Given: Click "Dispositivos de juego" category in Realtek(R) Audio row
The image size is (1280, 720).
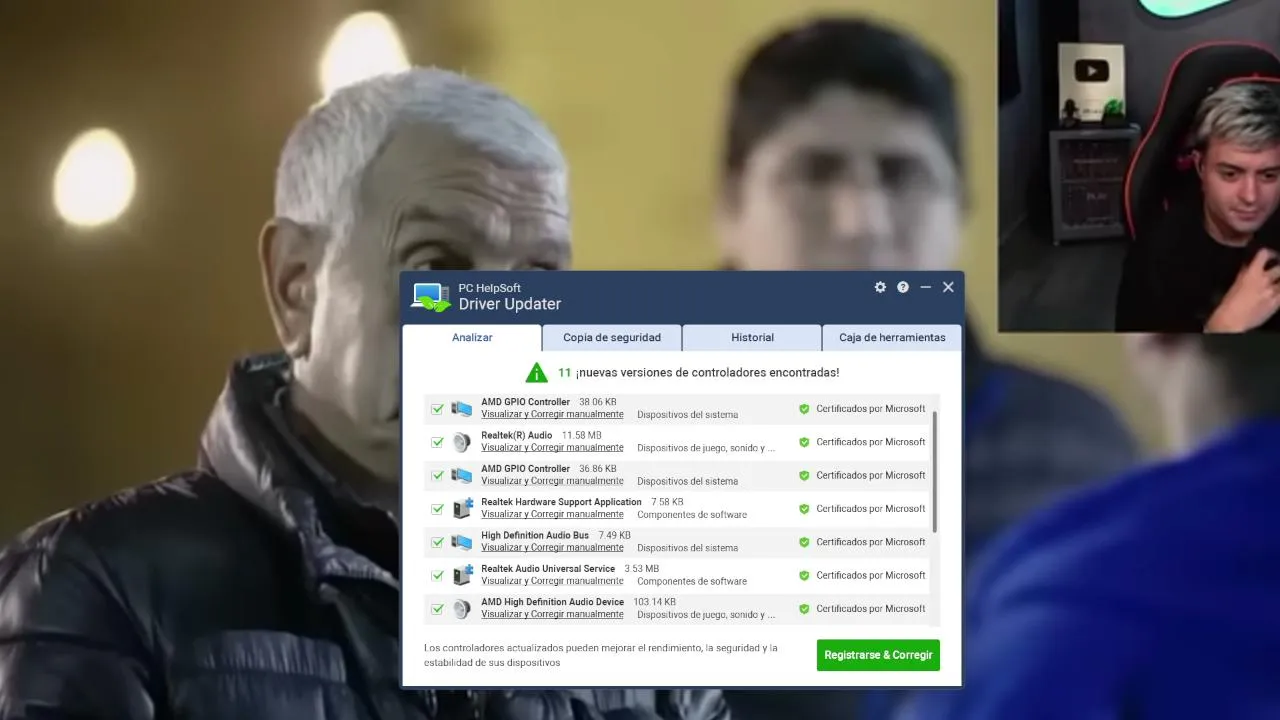Looking at the screenshot, I should [x=706, y=448].
